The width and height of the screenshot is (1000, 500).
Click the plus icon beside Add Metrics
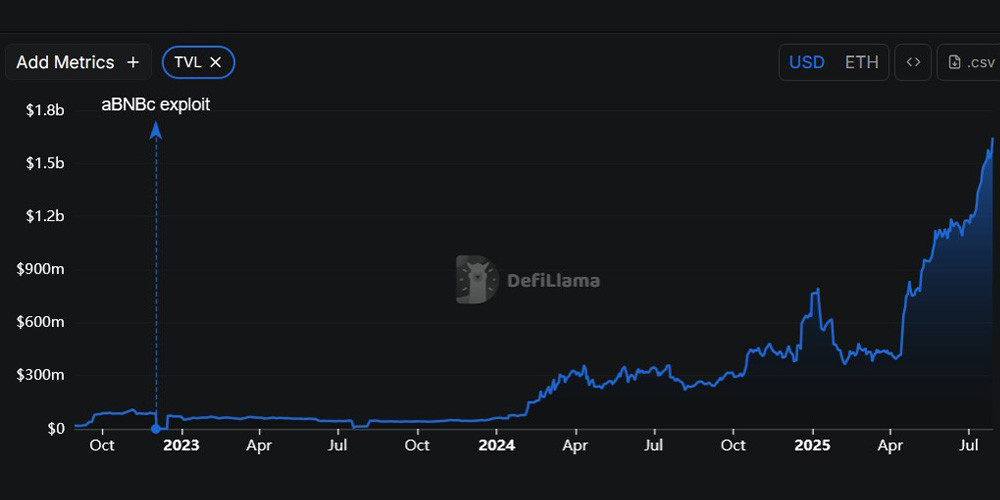coord(133,62)
